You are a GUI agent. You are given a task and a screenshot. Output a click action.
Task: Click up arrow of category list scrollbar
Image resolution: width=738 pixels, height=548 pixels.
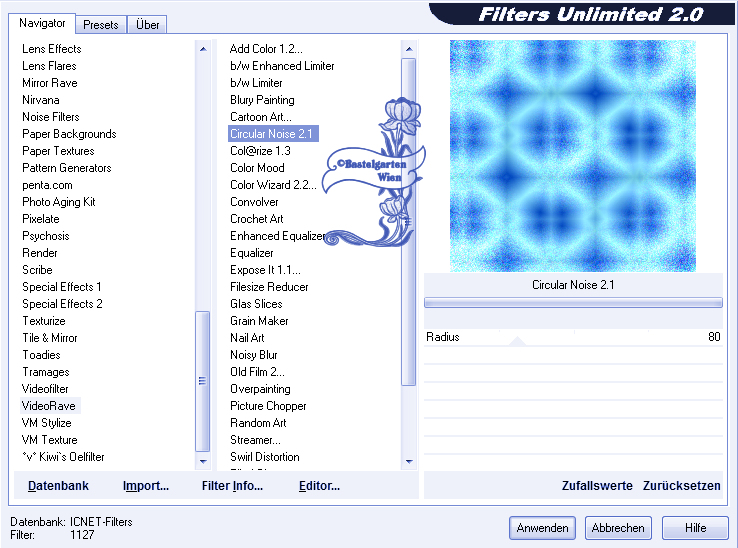click(x=203, y=49)
